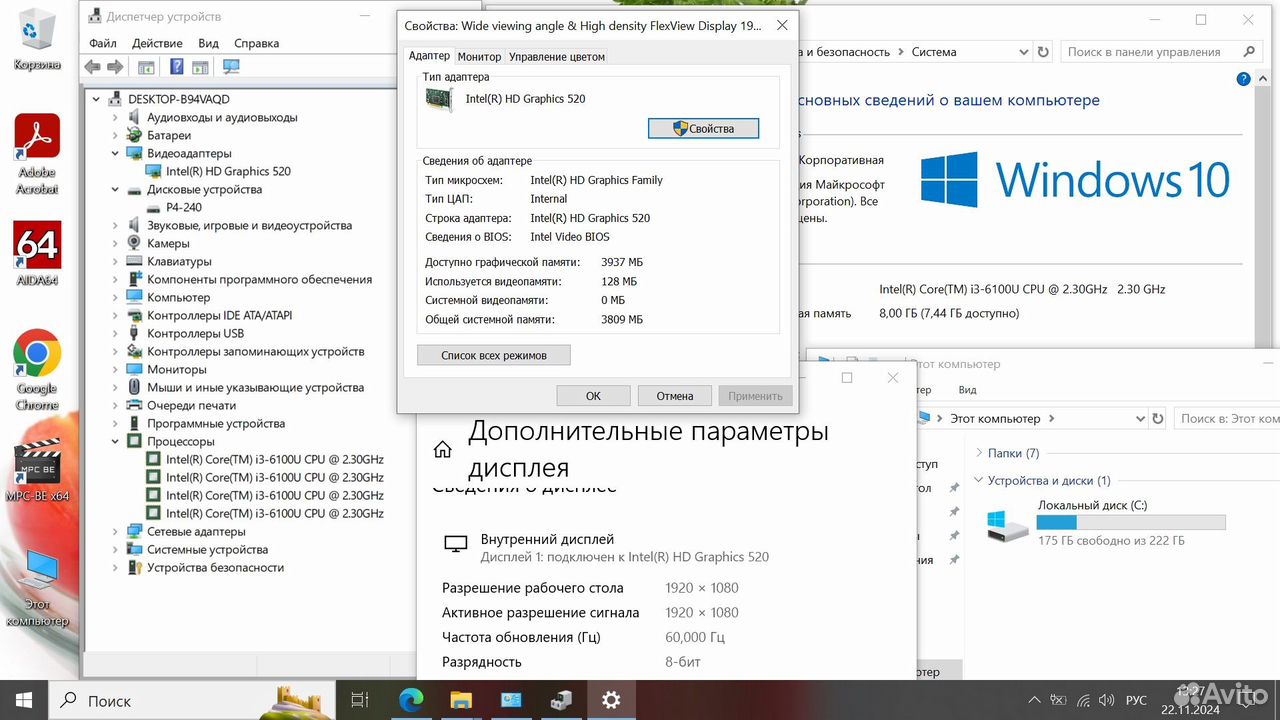This screenshot has width=1280, height=720.
Task: Expand the 'Папки (7)' group in Explorer
Action: tap(979, 453)
